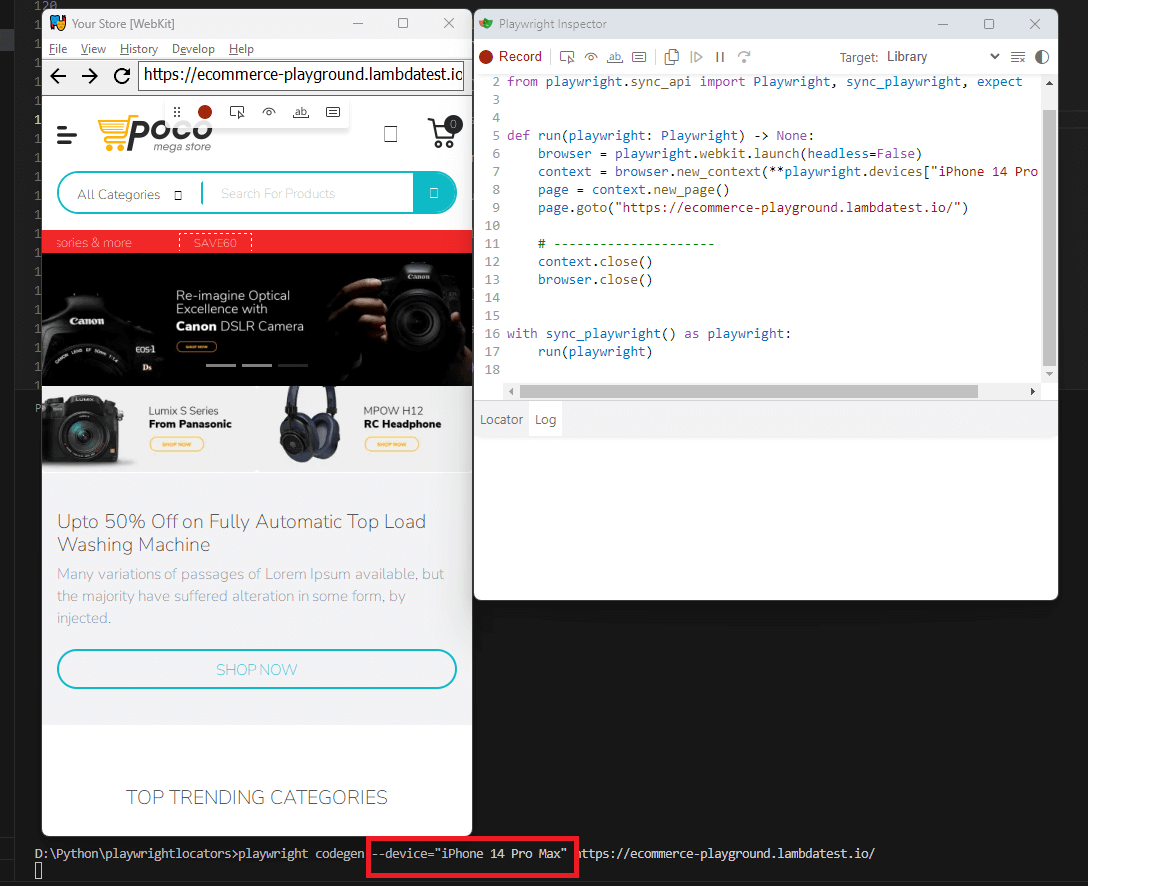Open the Develop menu in WebKit
The image size is (1152, 886).
193,48
